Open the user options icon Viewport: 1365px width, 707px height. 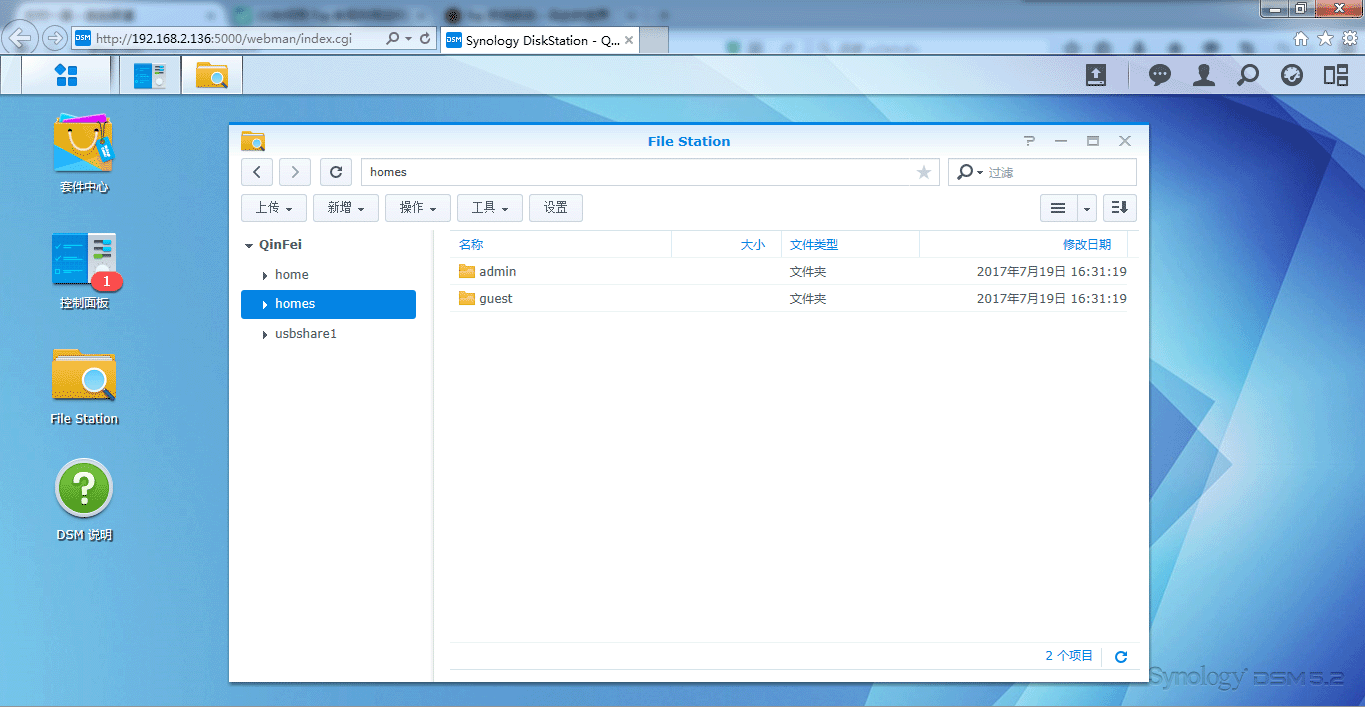point(1204,75)
